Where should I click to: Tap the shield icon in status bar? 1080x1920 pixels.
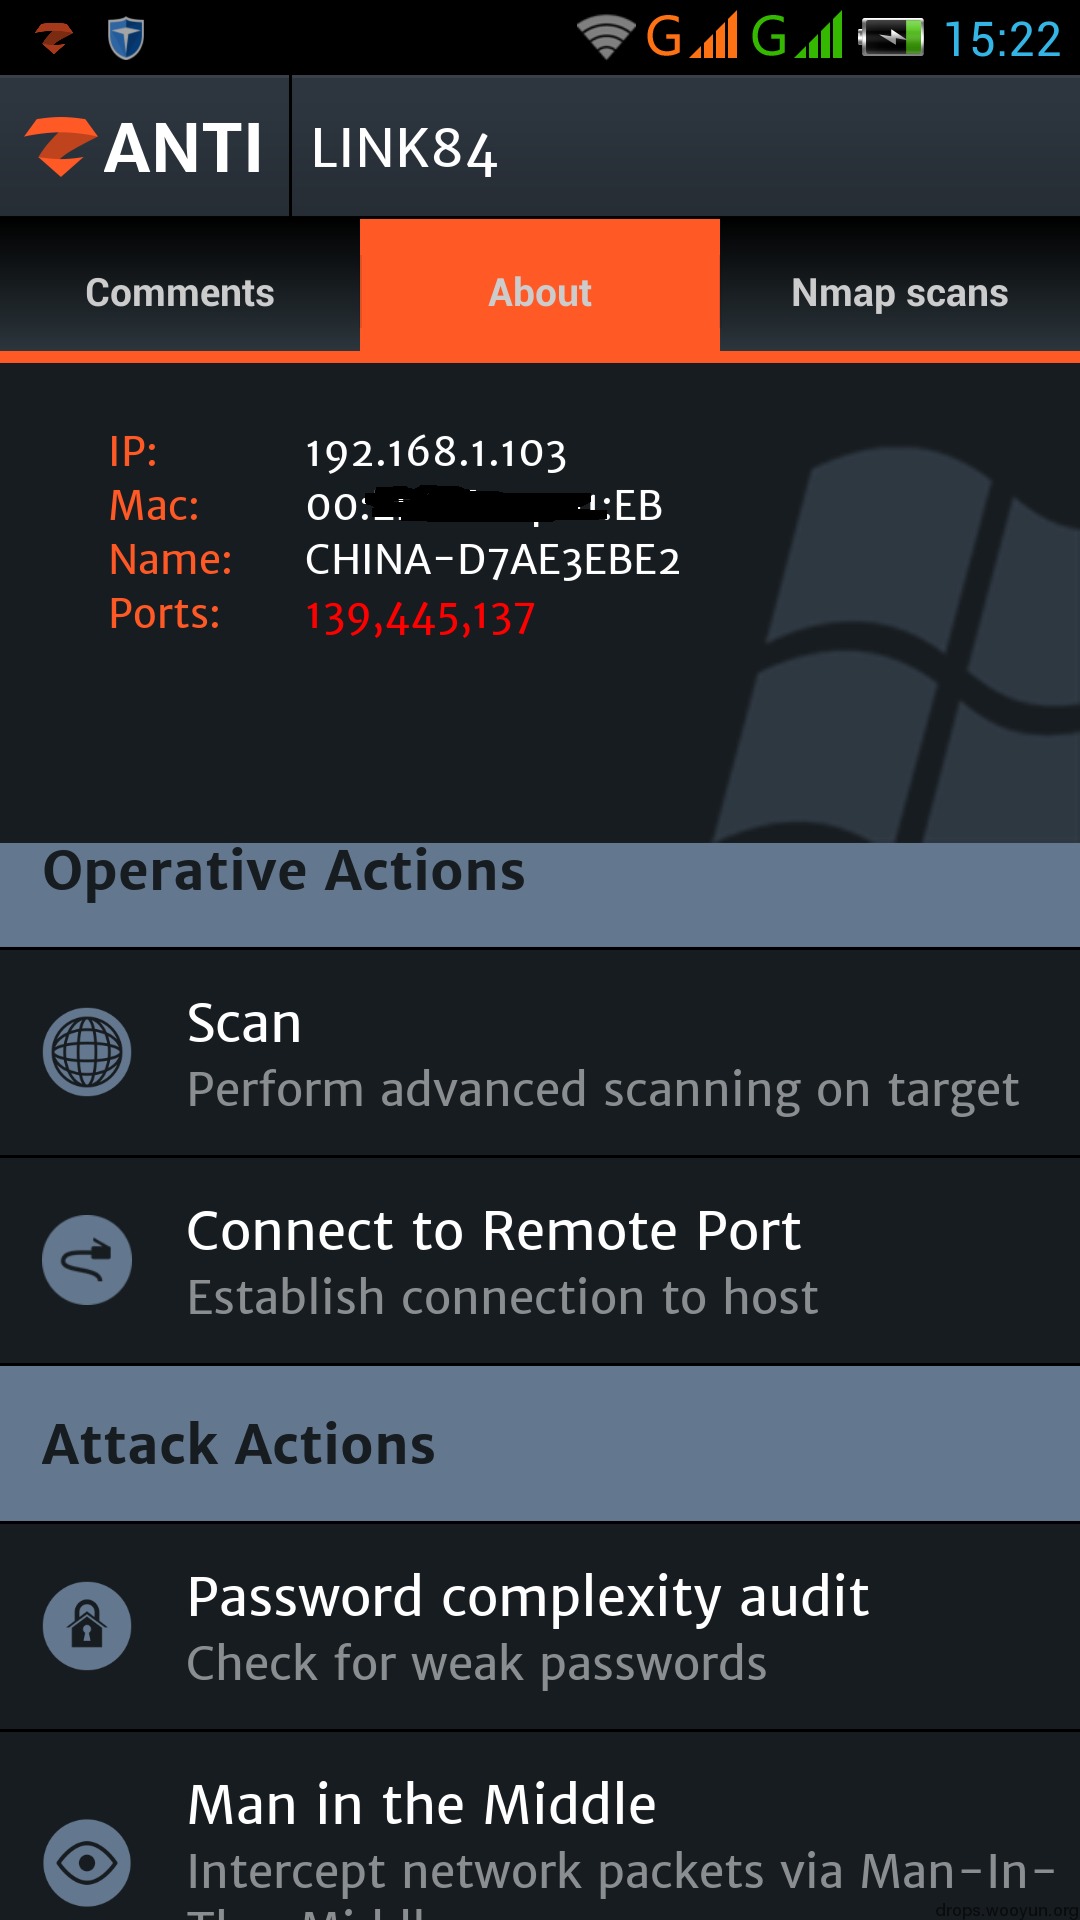pyautogui.click(x=126, y=38)
